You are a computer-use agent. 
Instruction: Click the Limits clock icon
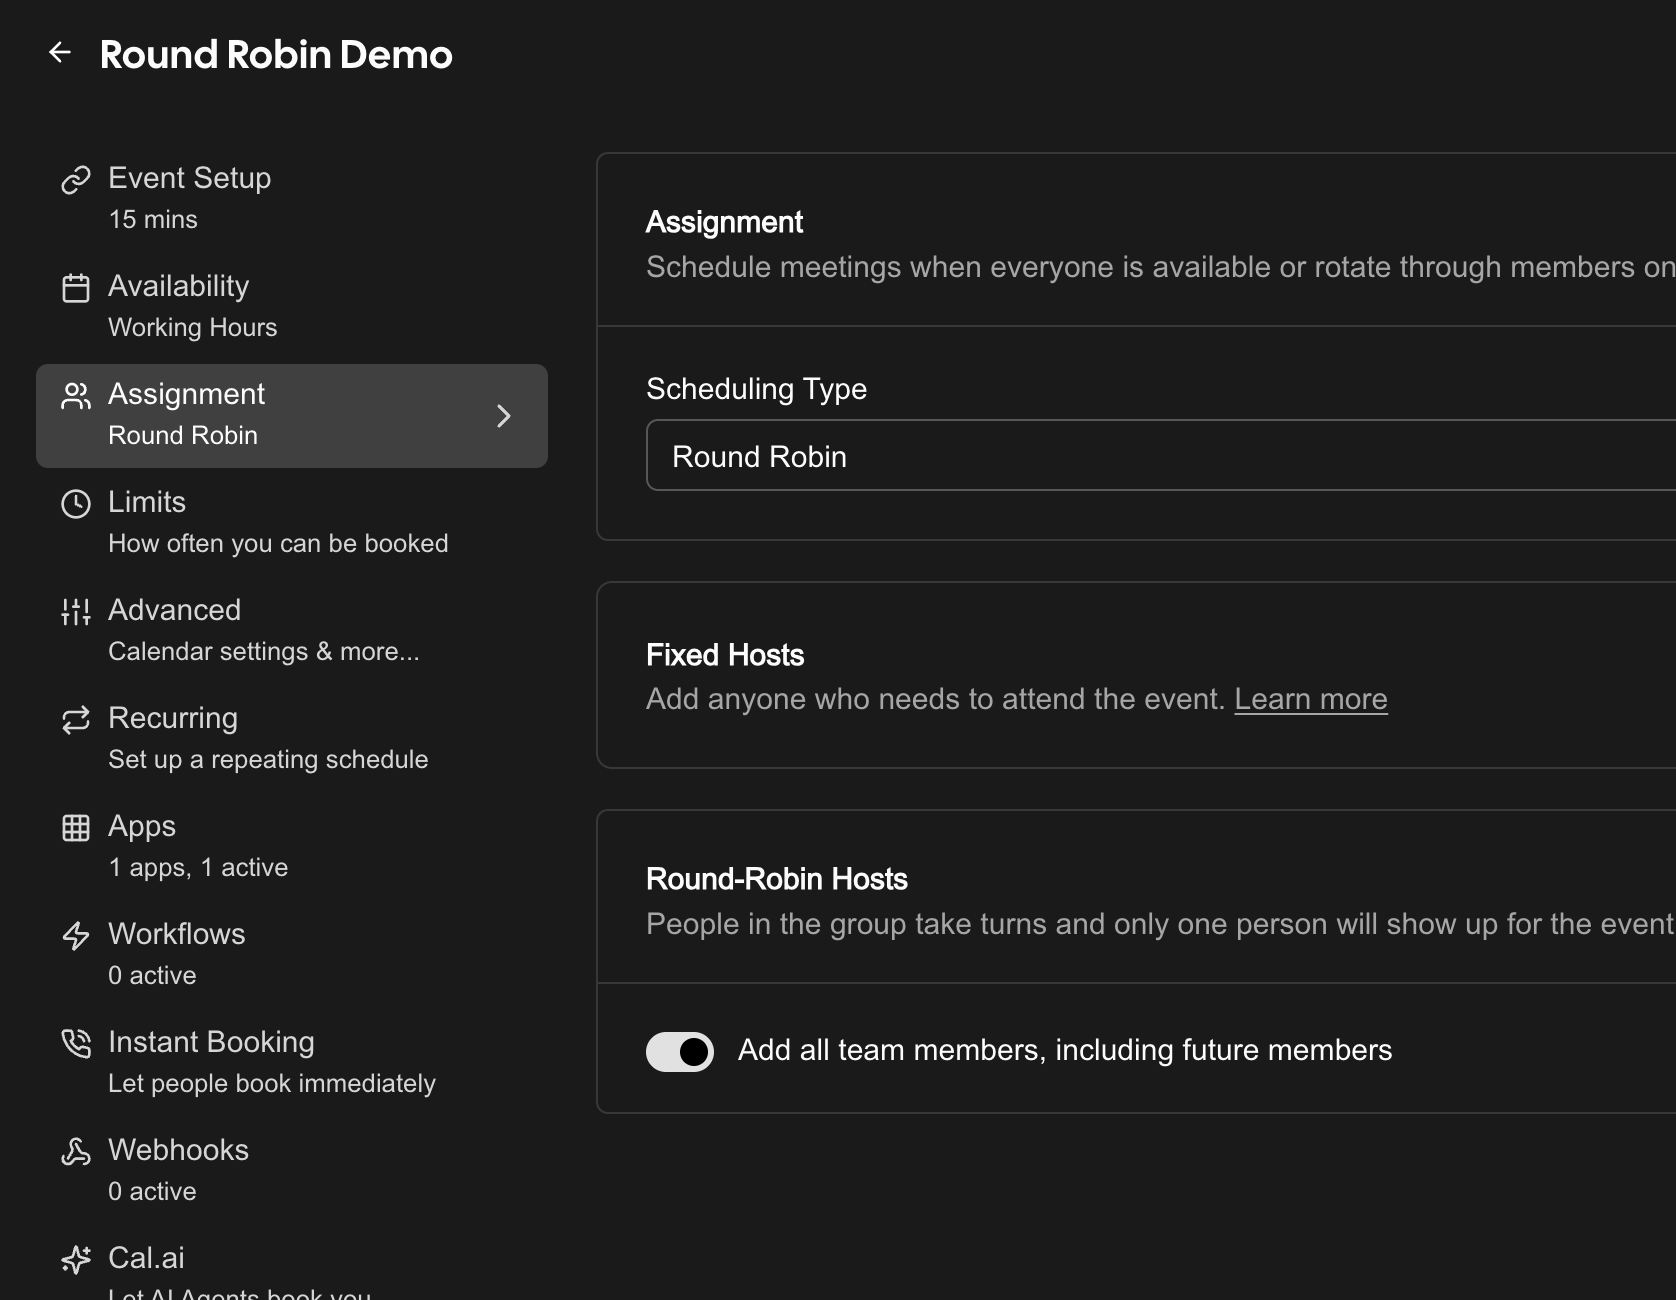[x=76, y=504]
